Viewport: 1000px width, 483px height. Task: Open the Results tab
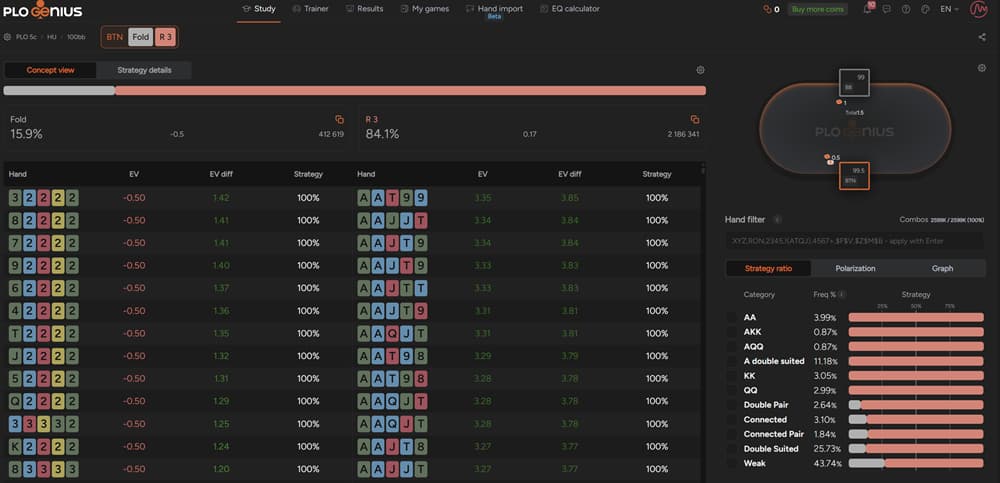[x=364, y=9]
